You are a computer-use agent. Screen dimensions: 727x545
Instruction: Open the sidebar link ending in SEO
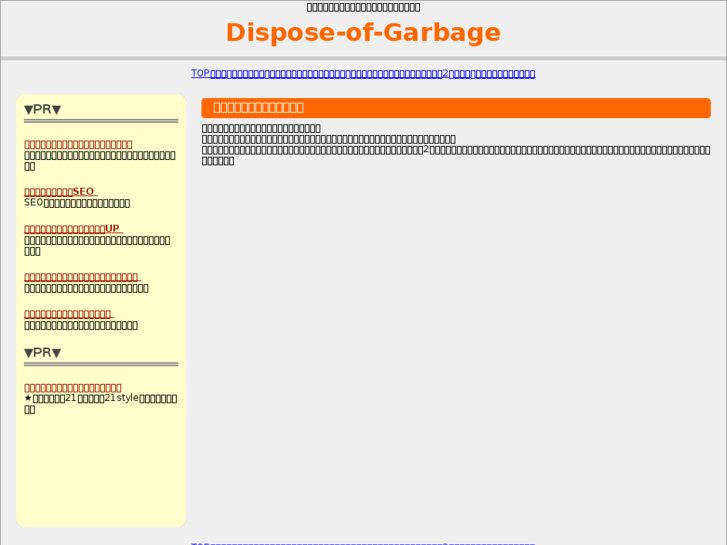[60, 192]
